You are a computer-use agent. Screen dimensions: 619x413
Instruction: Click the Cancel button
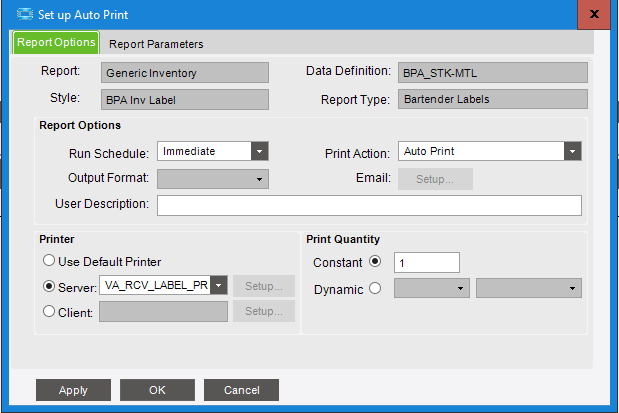(241, 390)
